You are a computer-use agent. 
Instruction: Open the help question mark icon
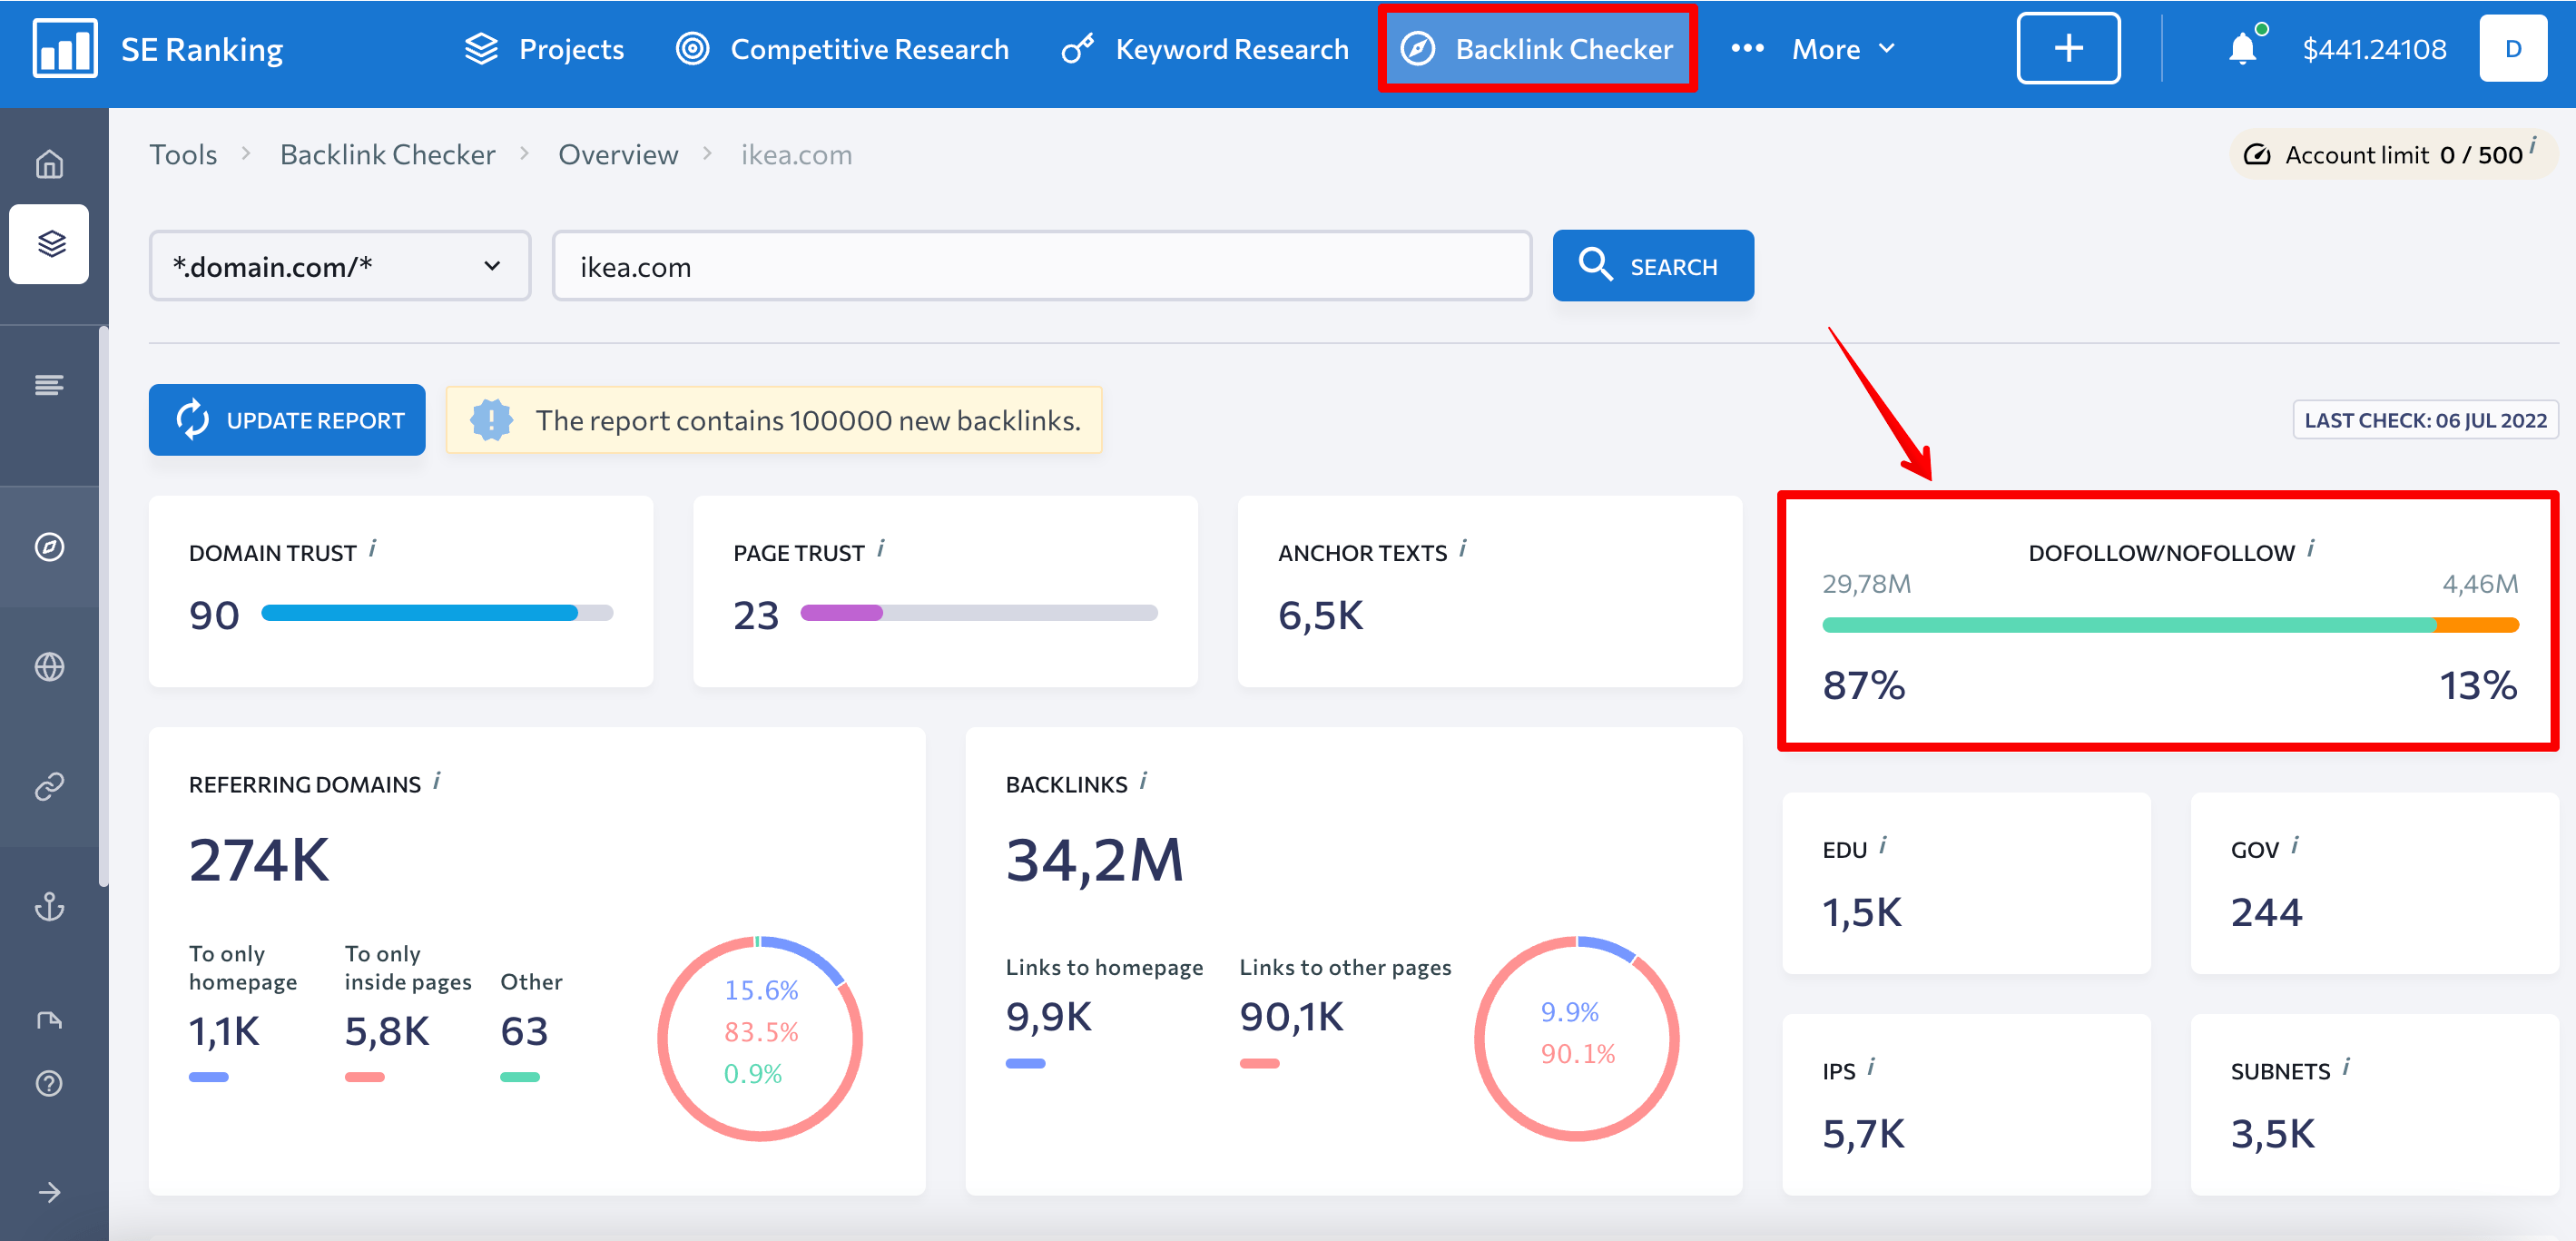pyautogui.click(x=49, y=1084)
